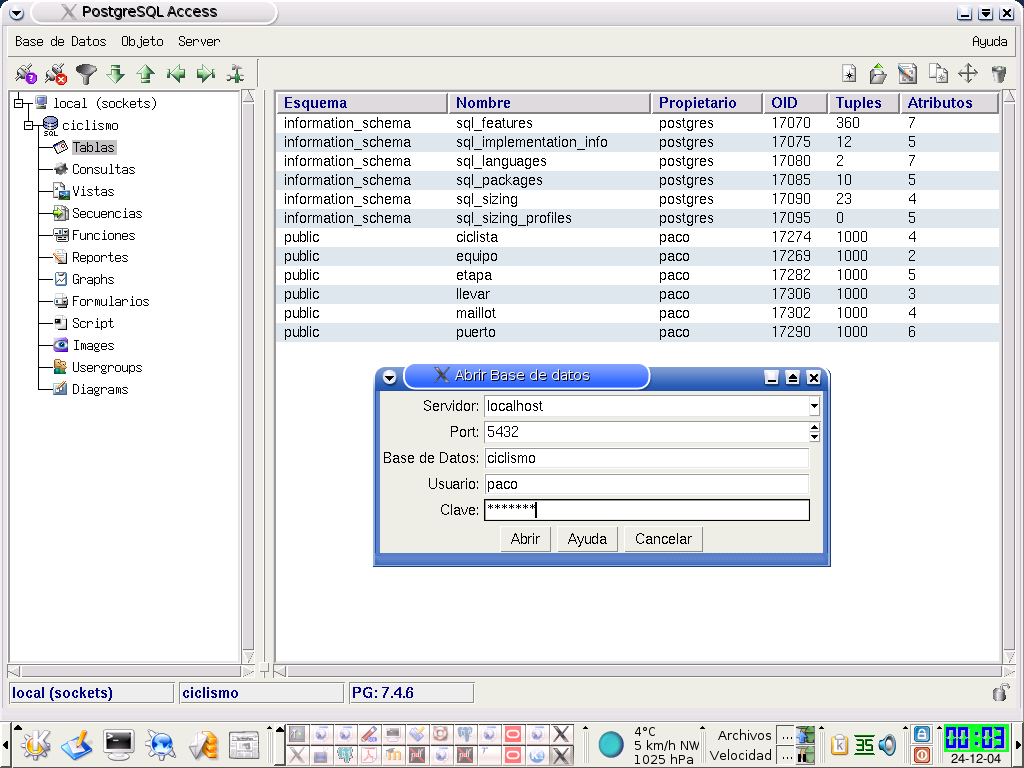The image size is (1024, 768).
Task: Open the KDE K menu launcher
Action: coord(36,744)
